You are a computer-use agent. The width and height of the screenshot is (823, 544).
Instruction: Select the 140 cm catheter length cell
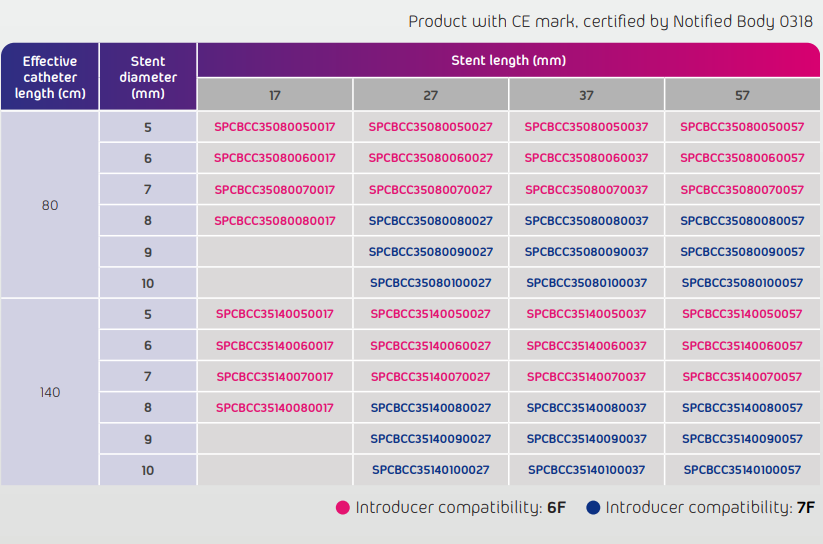tap(50, 392)
